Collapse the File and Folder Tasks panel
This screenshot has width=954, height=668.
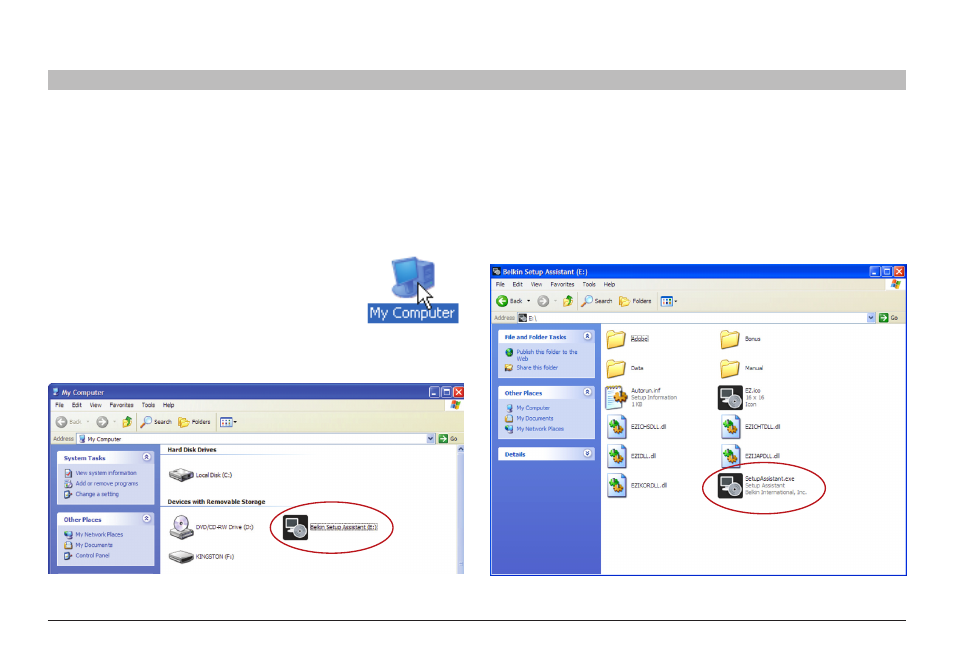(587, 336)
